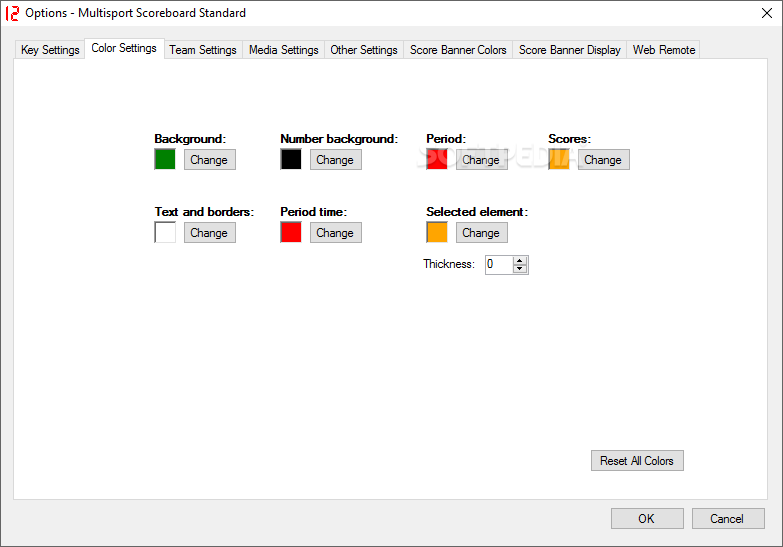
Task: Click the black Number background swatch
Action: [x=291, y=159]
